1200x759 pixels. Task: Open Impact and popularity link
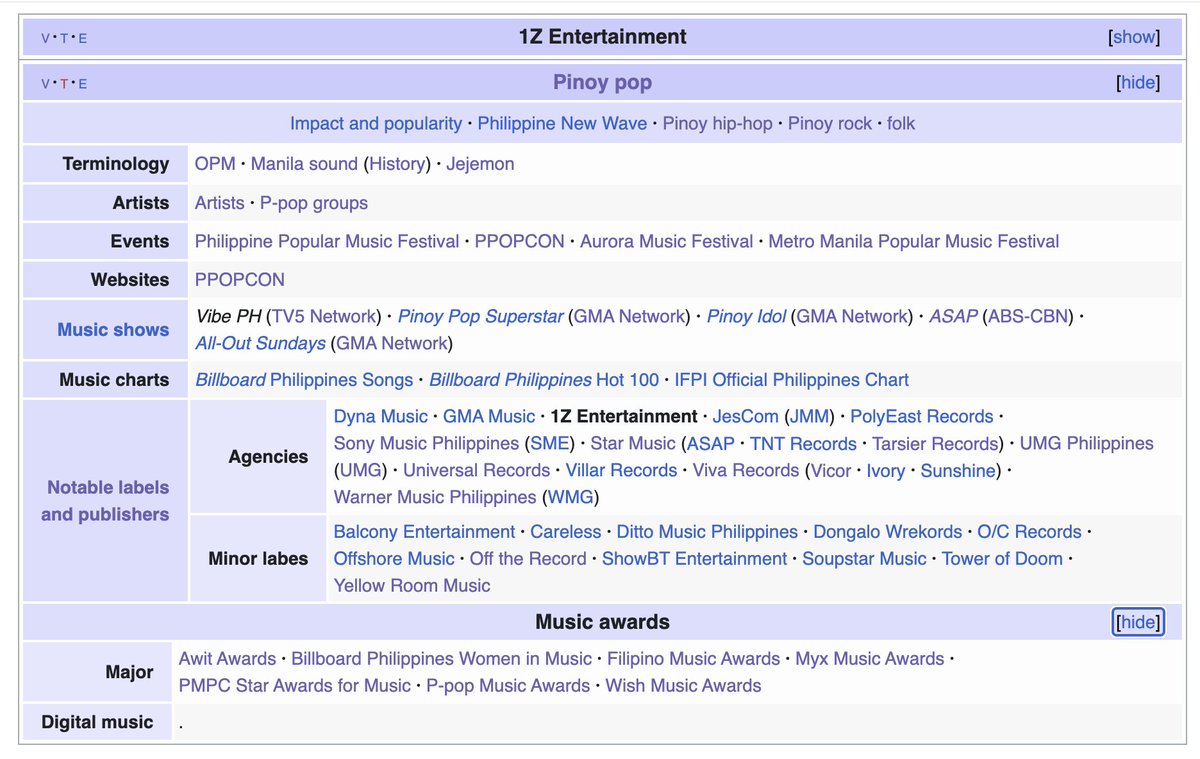[376, 124]
